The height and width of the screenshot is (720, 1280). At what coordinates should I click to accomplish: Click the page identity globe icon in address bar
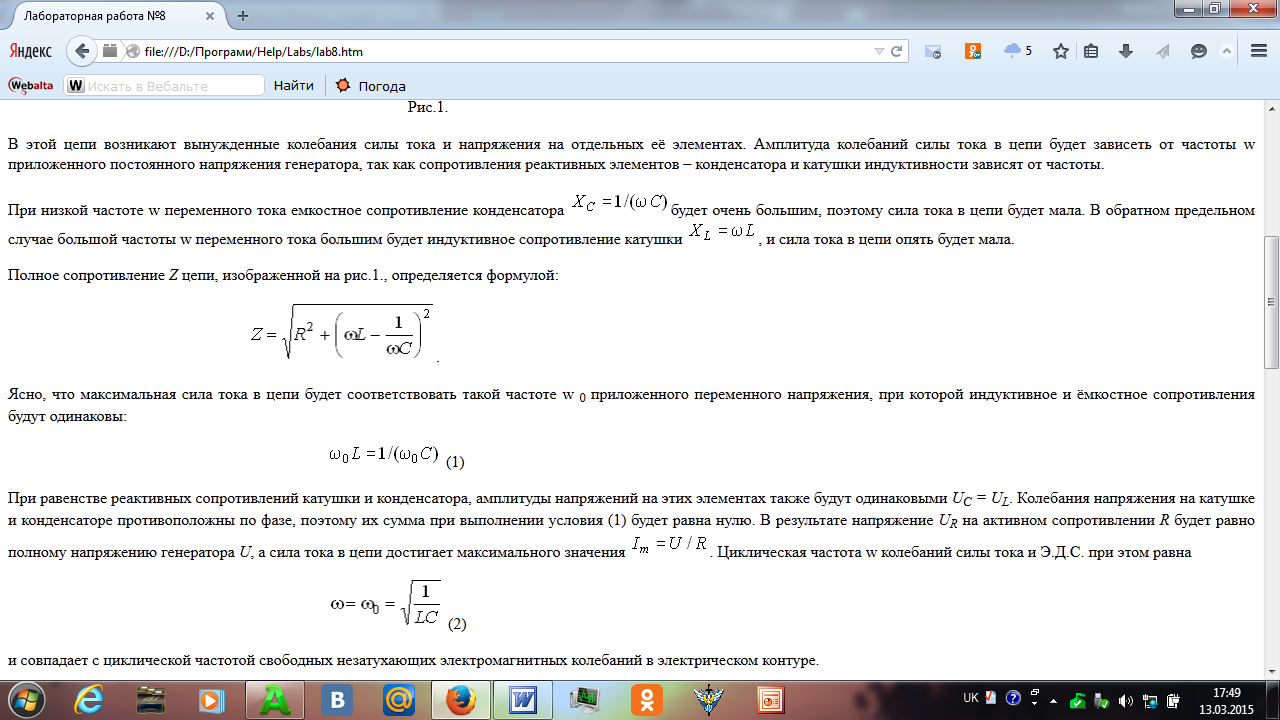coord(132,51)
